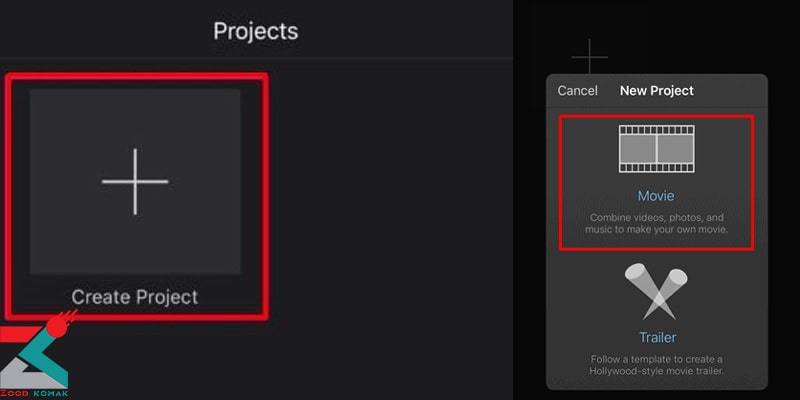Tap the right frame of the filmstrip icon
Image resolution: width=800 pixels, height=400 pixels.
point(675,149)
